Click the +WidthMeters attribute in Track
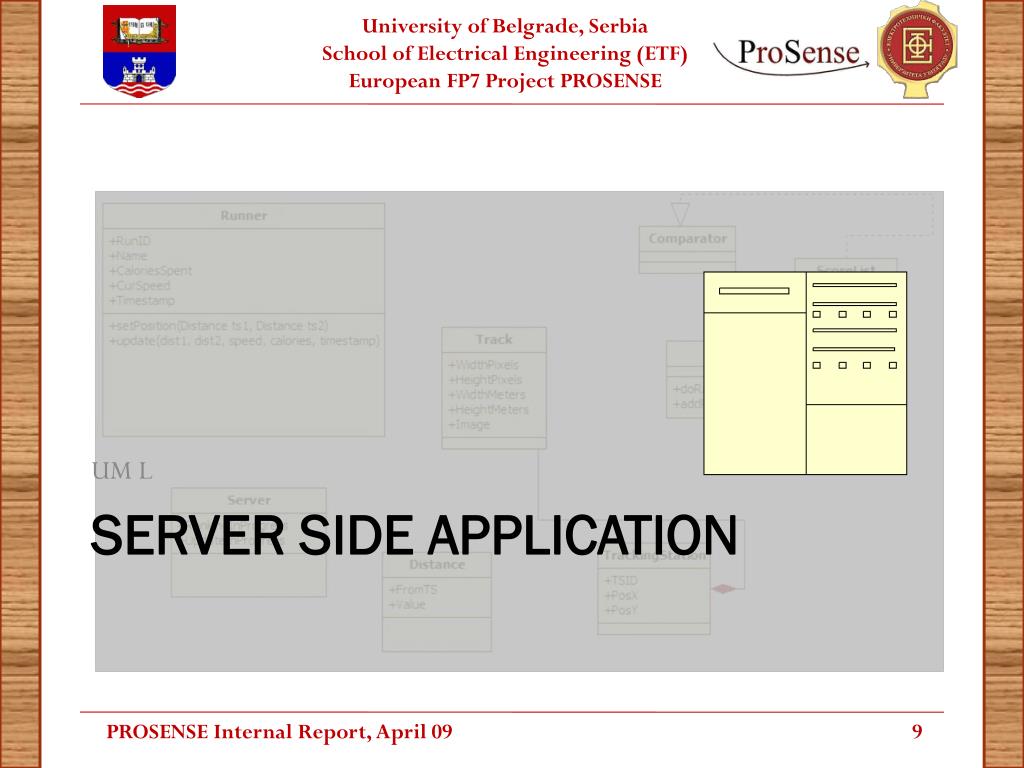Screen dimensions: 1024x768 (487, 395)
